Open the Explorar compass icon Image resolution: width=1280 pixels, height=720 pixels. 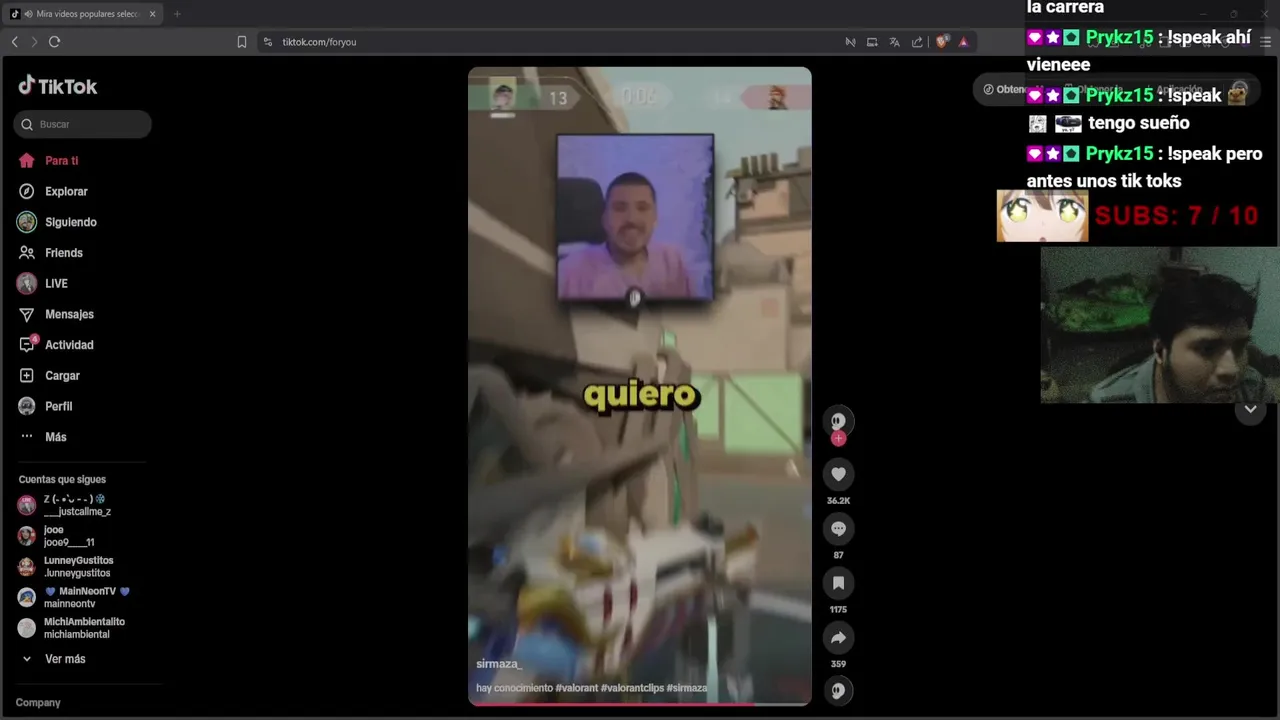click(x=27, y=191)
